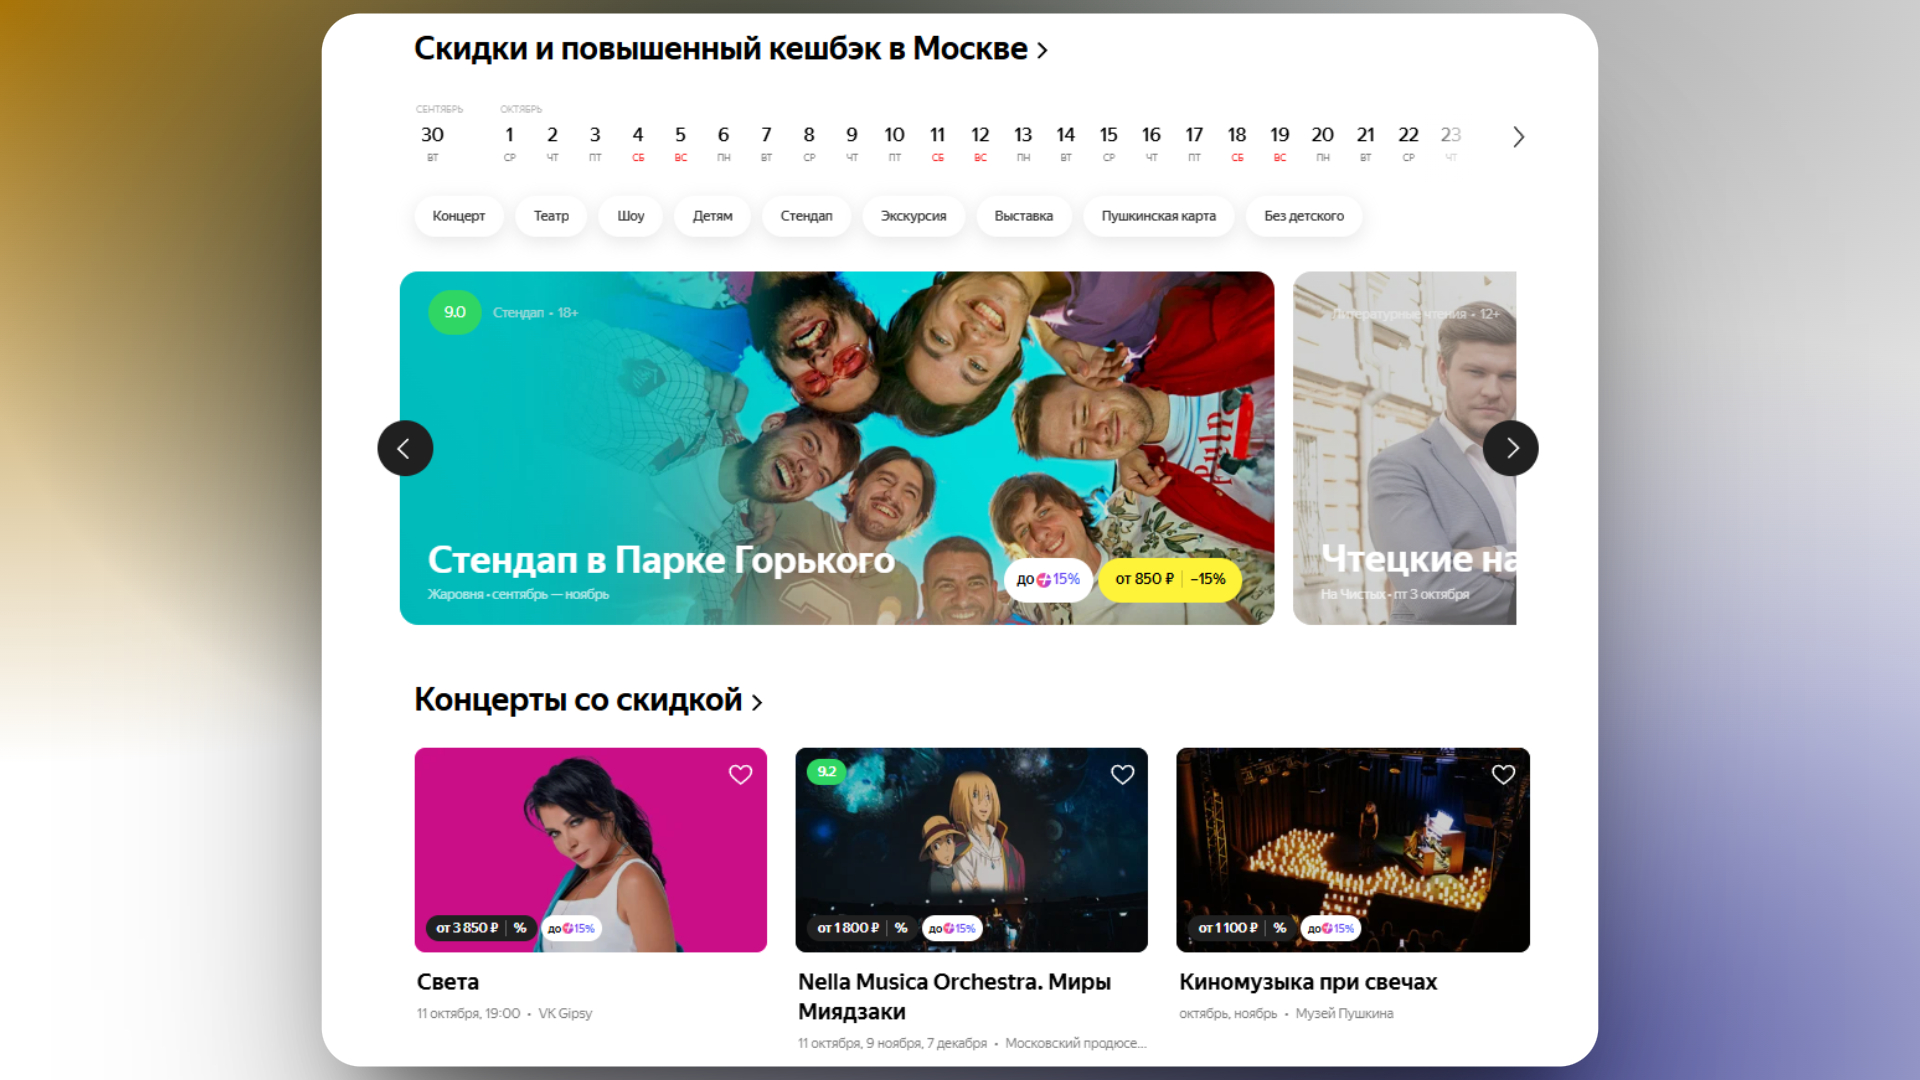This screenshot has width=1920, height=1080.
Task: Click the −15% discount badge on the banner
Action: (1206, 579)
